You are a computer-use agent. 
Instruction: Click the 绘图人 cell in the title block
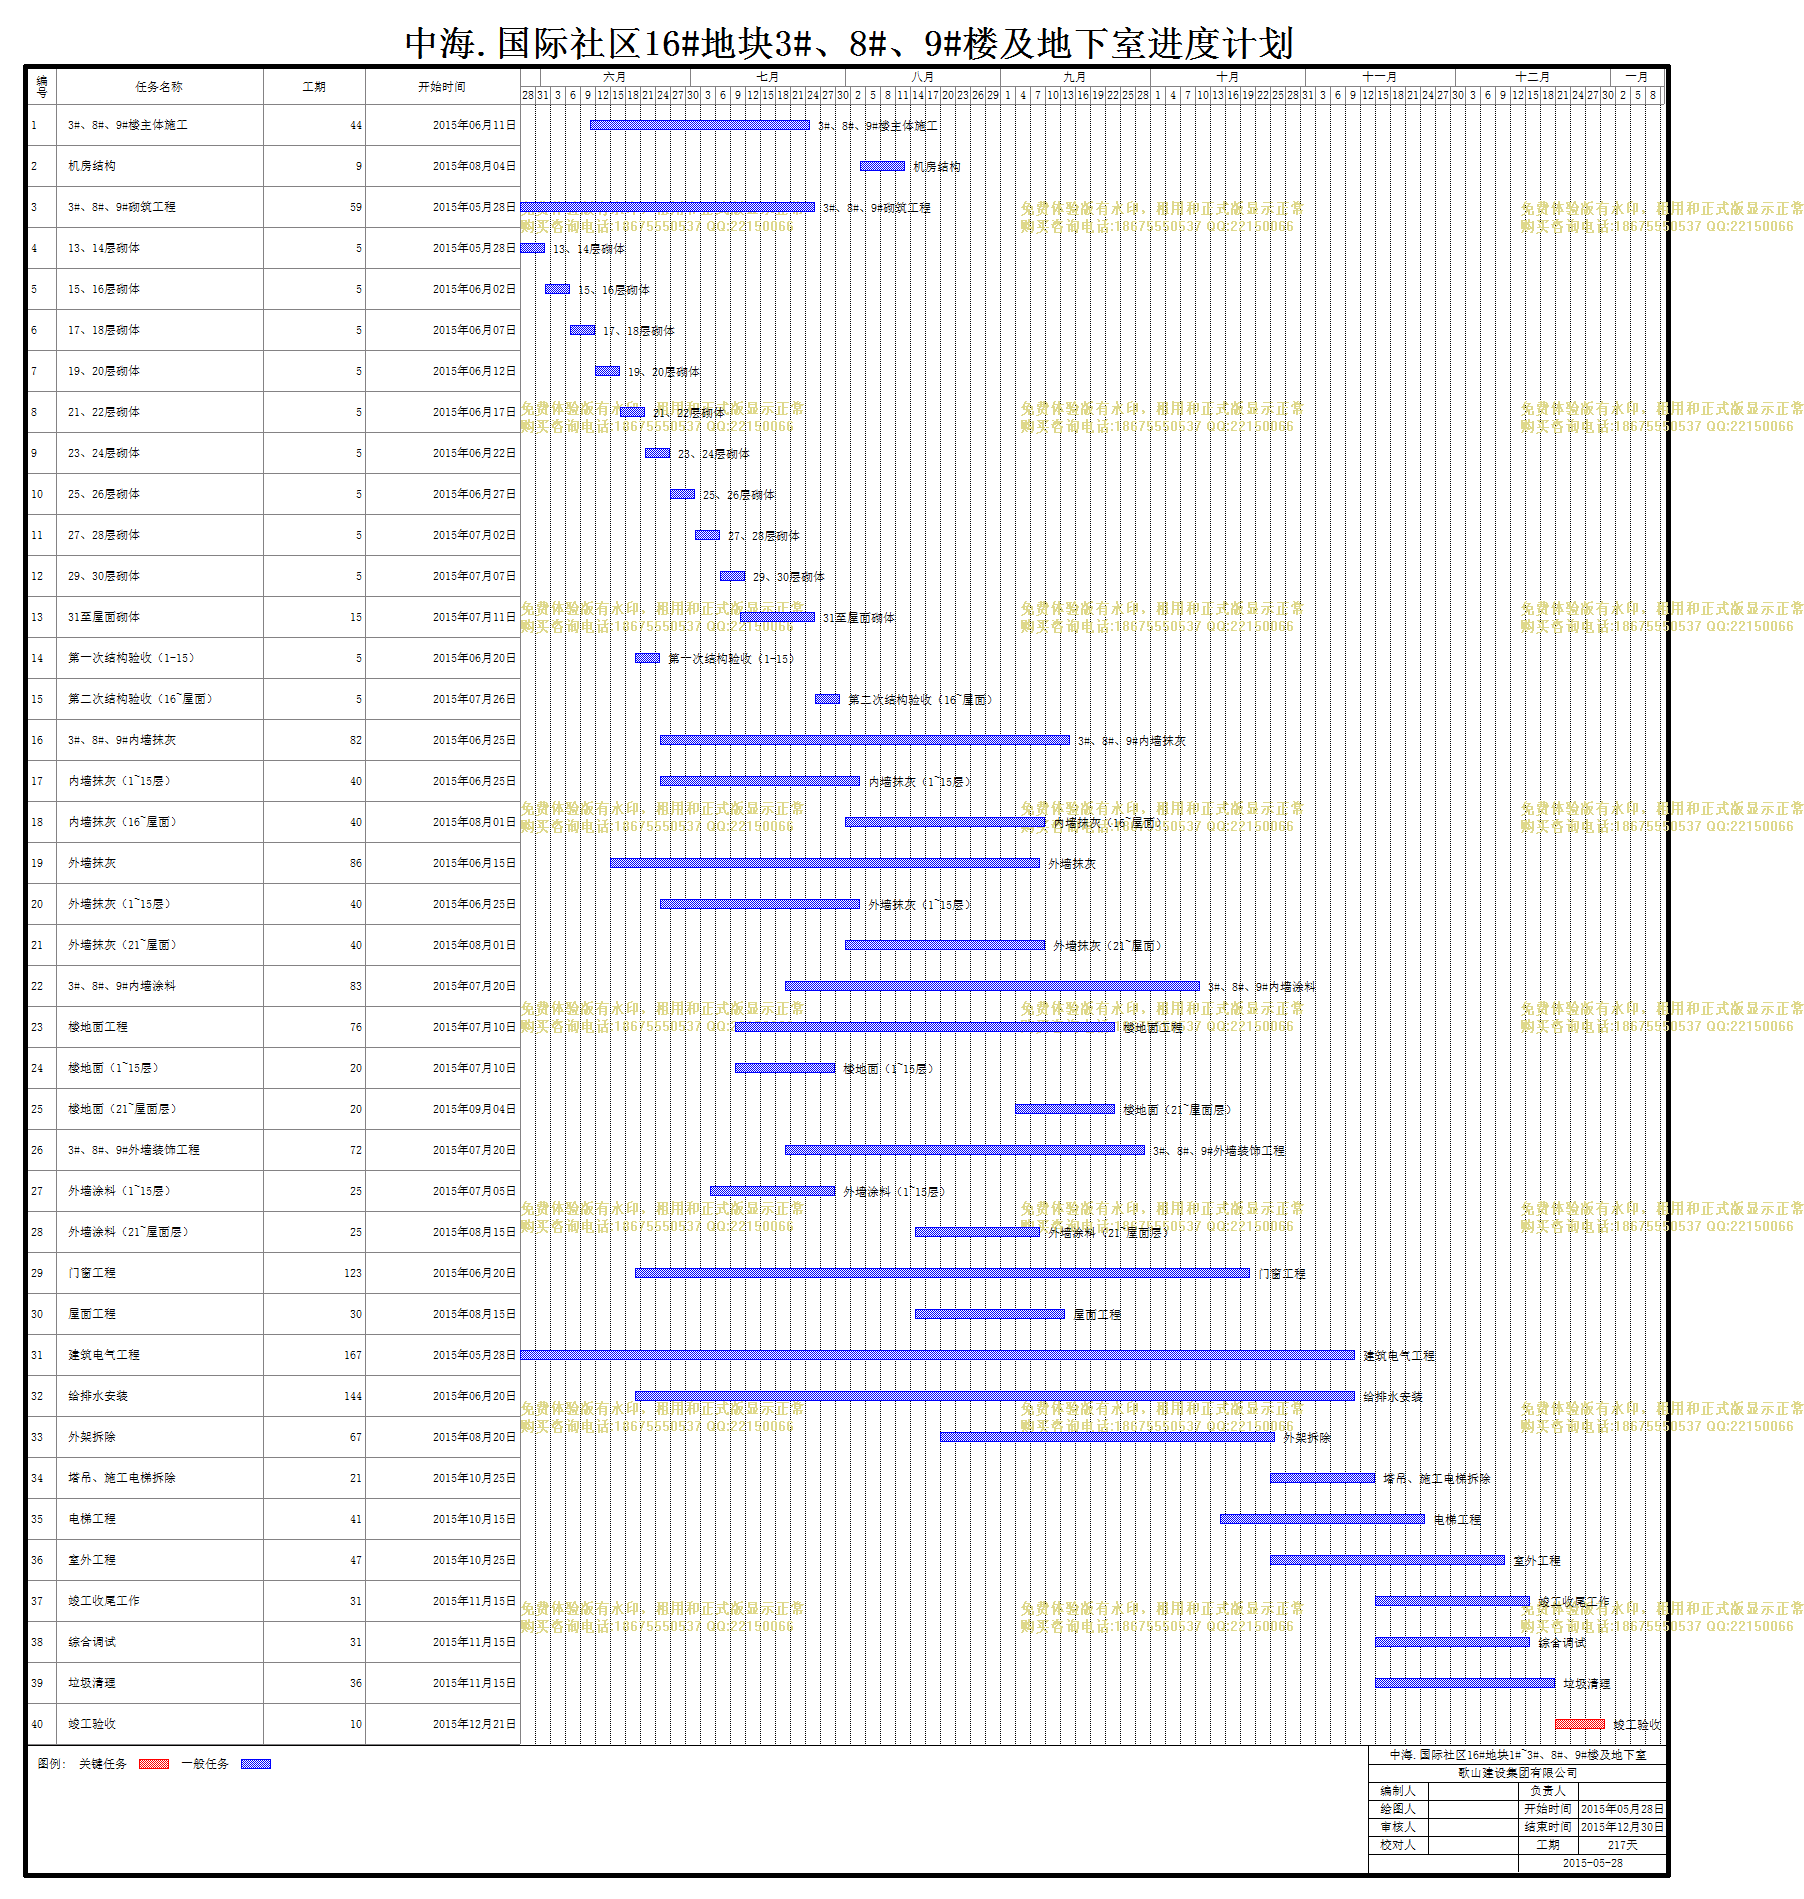(x=1398, y=1809)
